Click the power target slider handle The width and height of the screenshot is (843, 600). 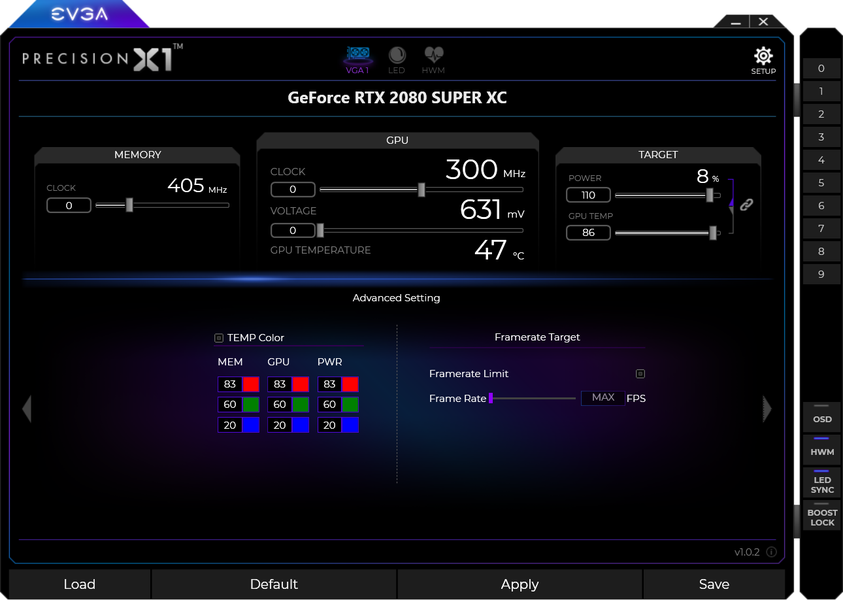[710, 195]
